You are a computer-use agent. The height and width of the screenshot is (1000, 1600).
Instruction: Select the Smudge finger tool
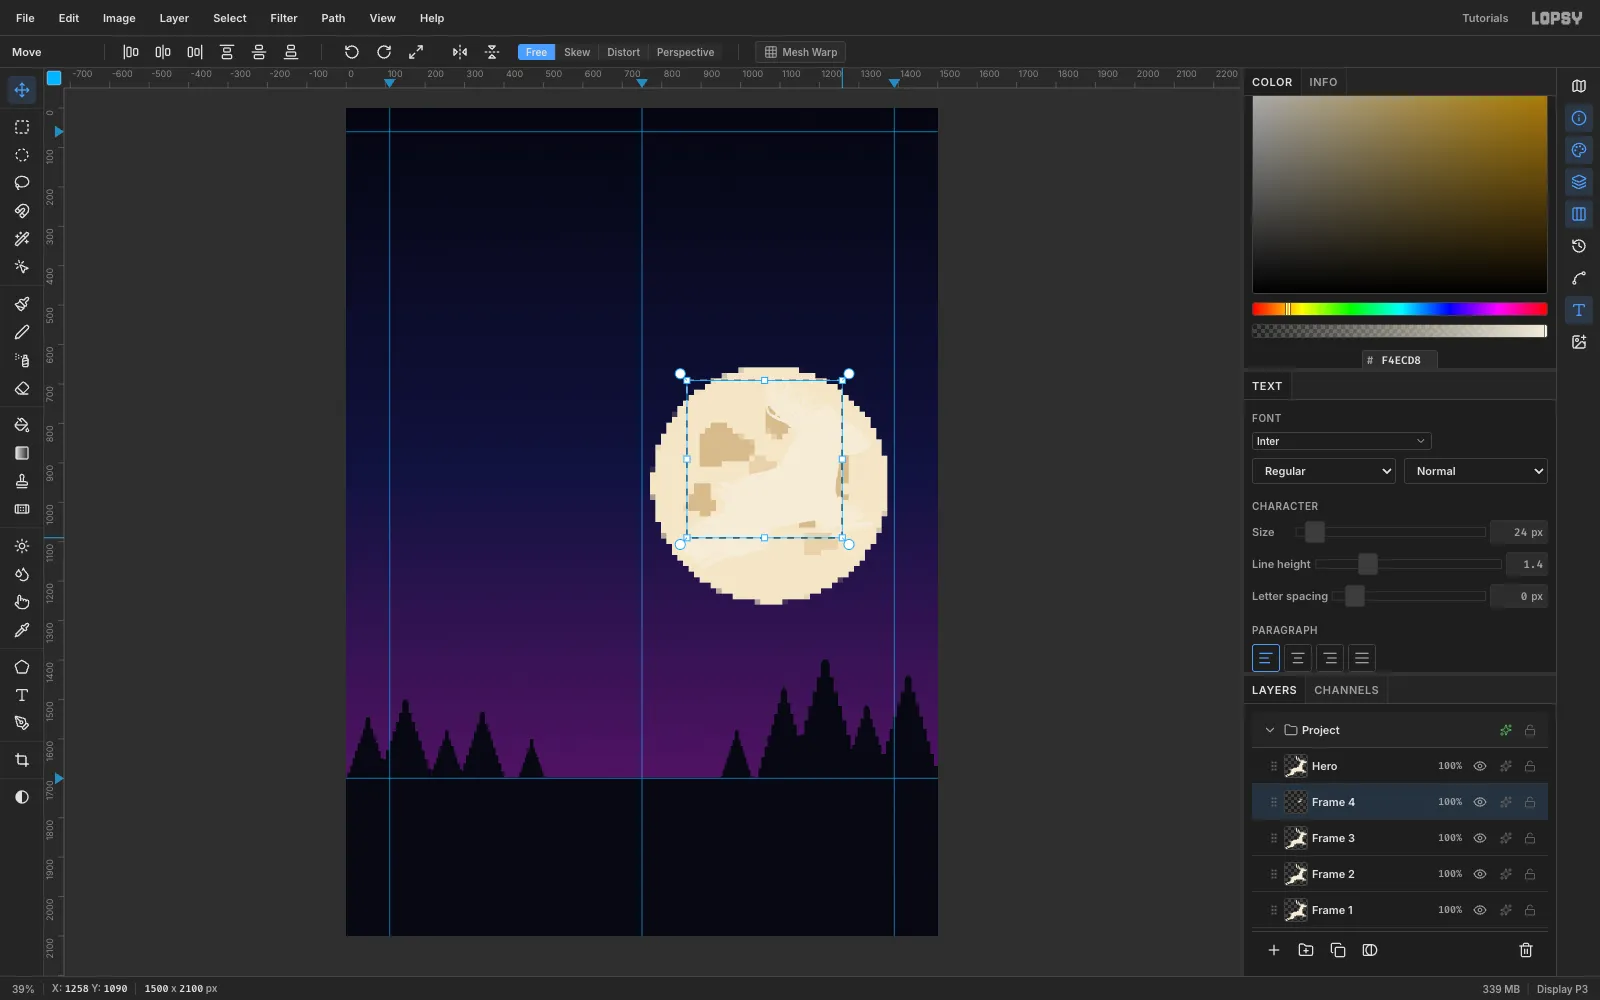(21, 602)
